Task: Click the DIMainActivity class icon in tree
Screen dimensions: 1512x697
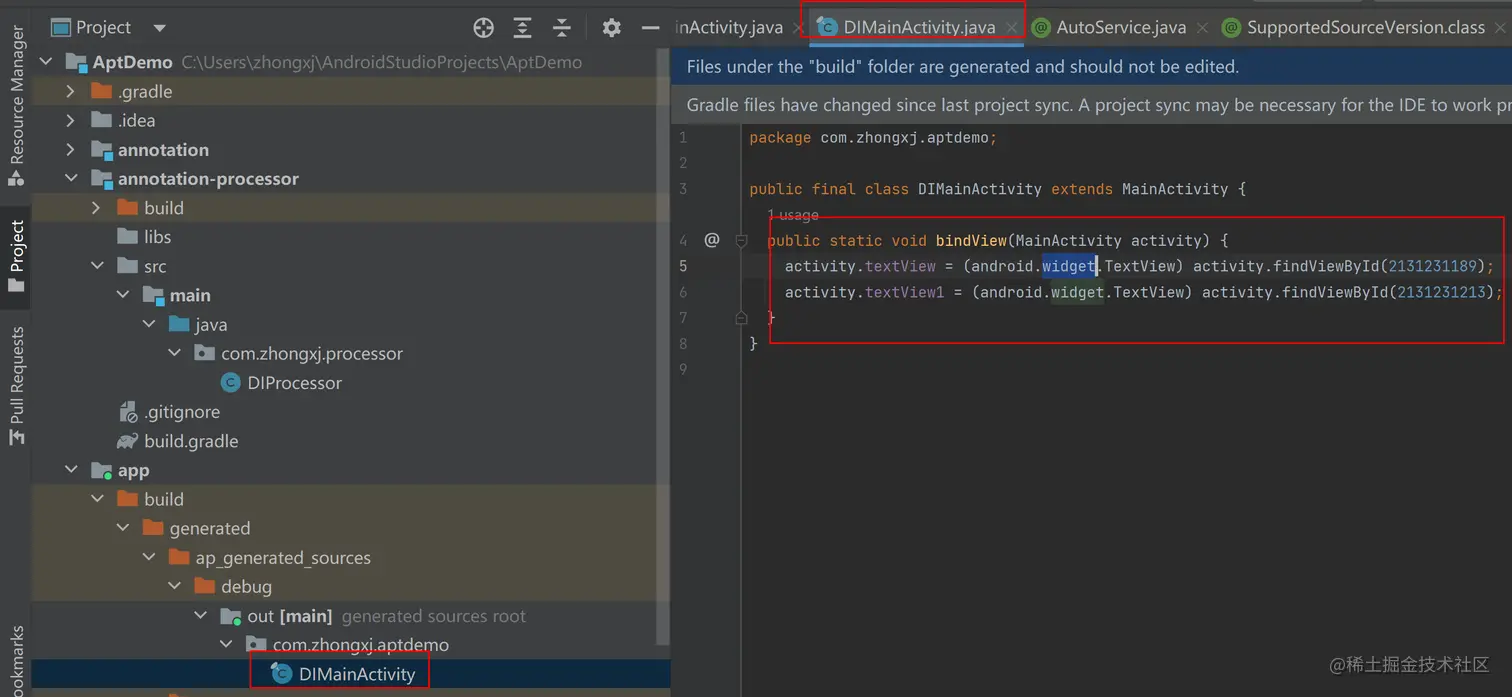Action: point(282,674)
